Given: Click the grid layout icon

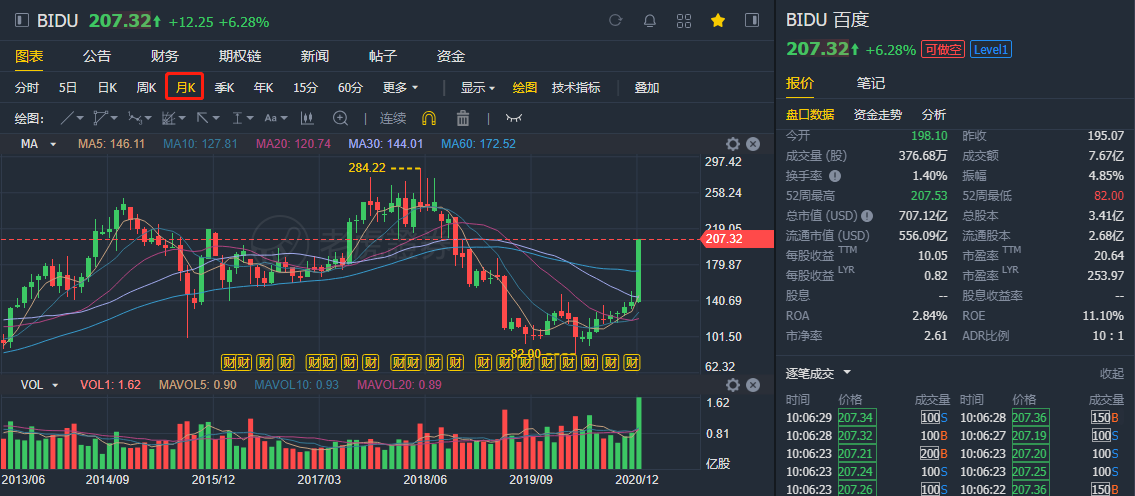Looking at the screenshot, I should (x=684, y=21).
